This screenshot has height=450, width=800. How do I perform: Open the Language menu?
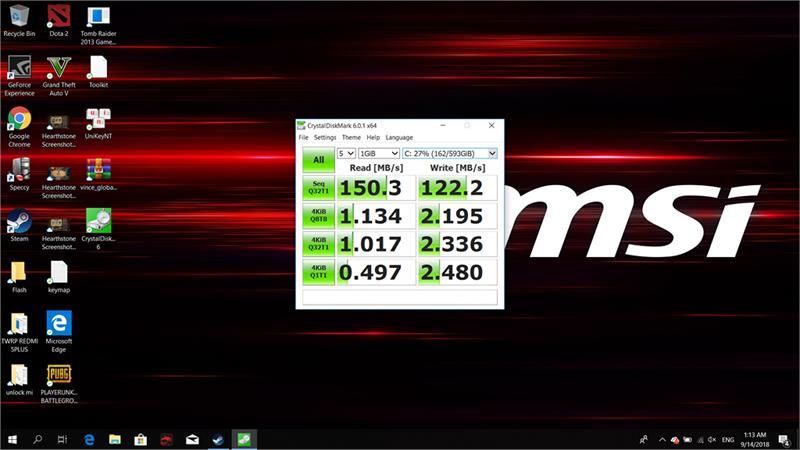pyautogui.click(x=399, y=137)
